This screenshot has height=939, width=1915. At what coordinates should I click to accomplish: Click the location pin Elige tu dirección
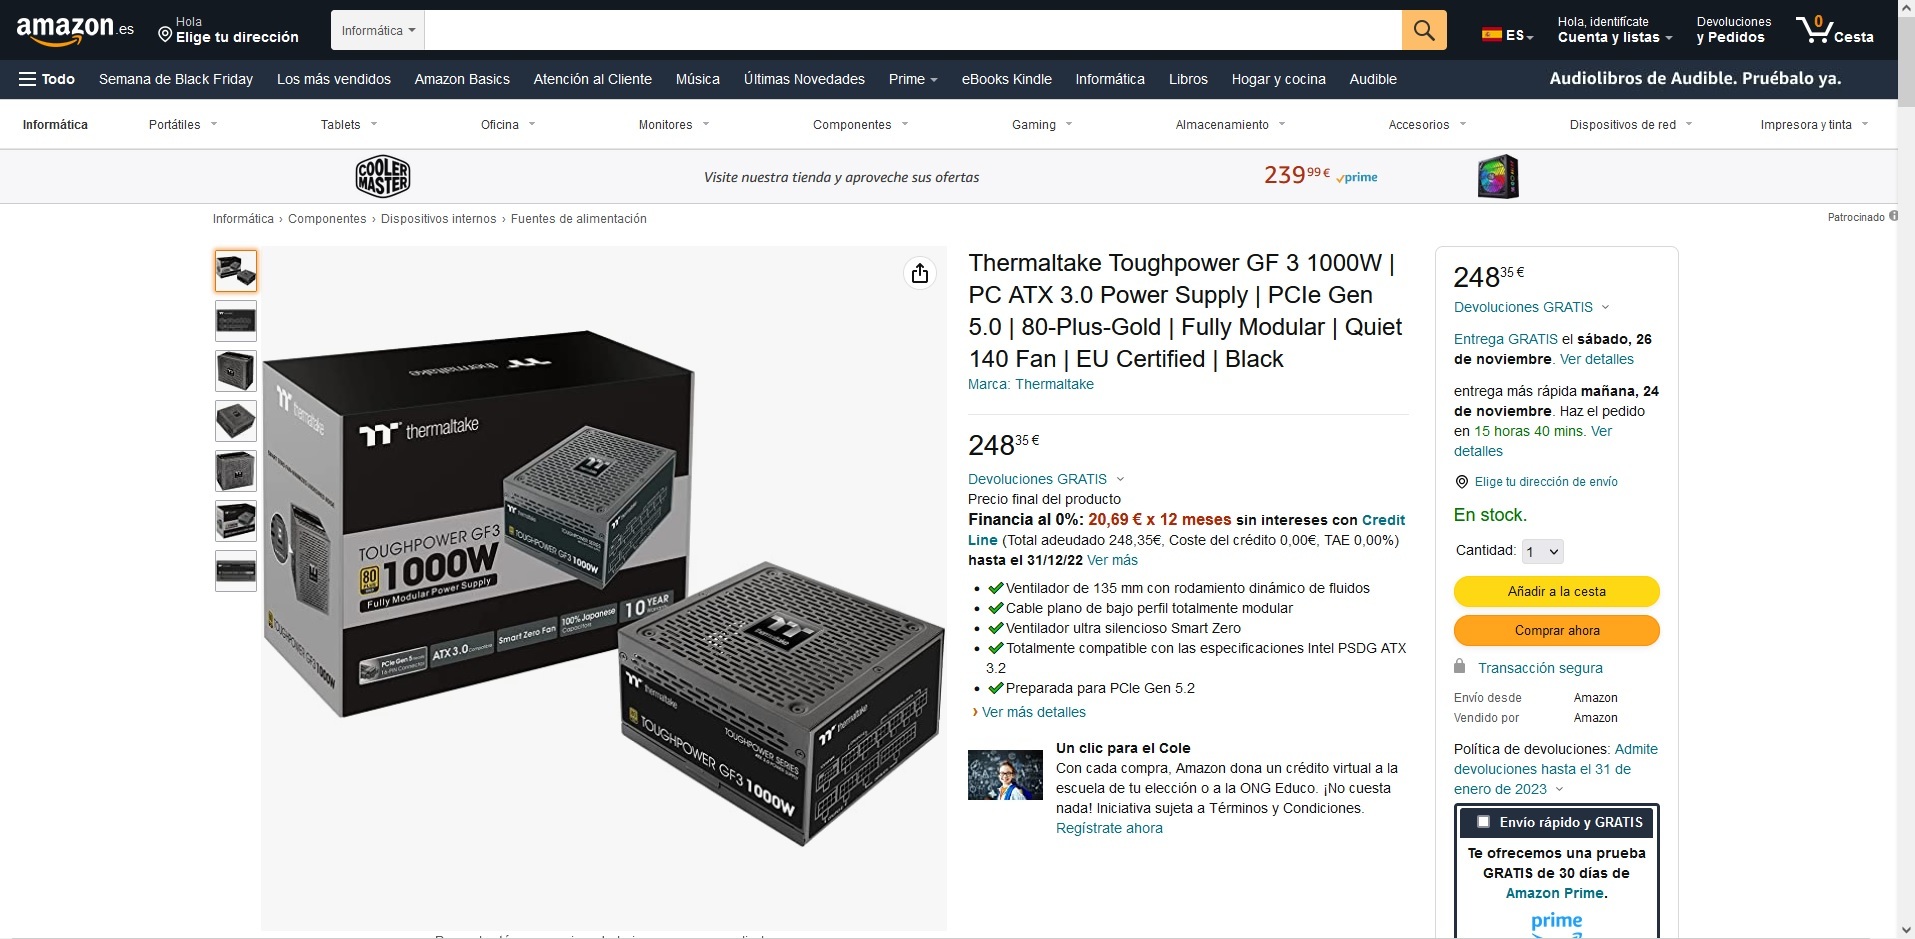click(x=228, y=30)
